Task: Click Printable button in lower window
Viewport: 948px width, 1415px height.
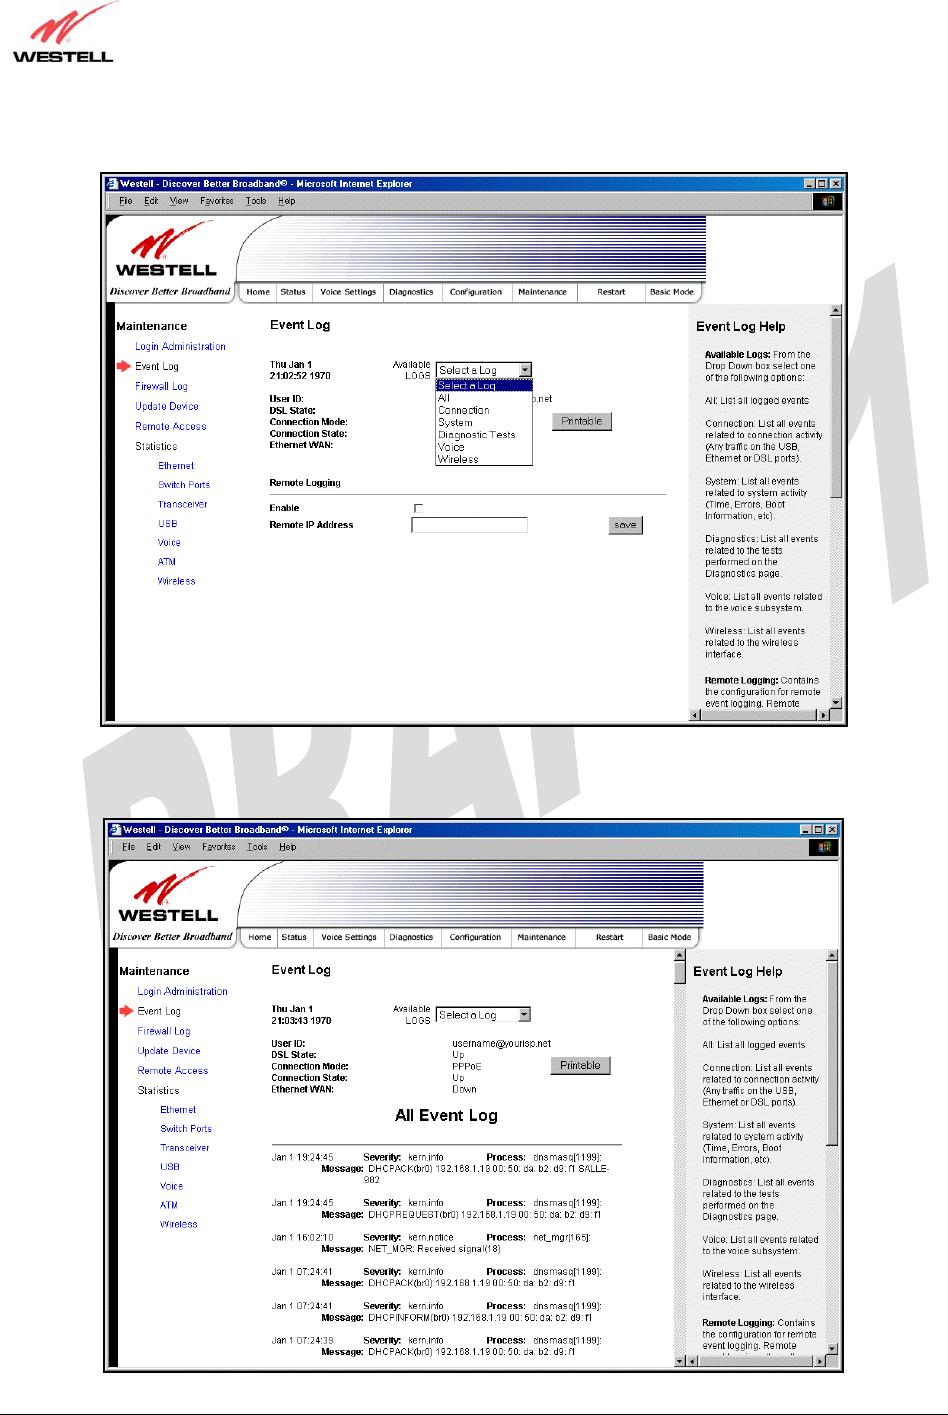Action: (580, 1066)
